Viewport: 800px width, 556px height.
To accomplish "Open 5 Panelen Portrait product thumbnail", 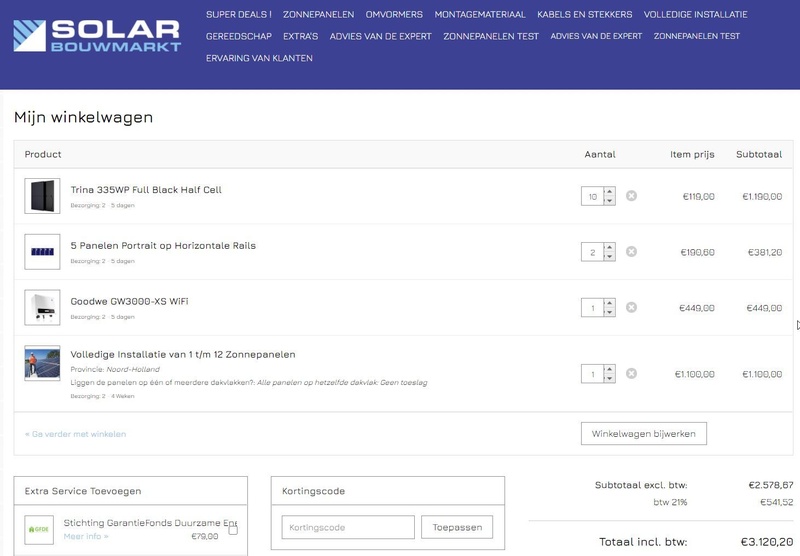I will coord(42,251).
